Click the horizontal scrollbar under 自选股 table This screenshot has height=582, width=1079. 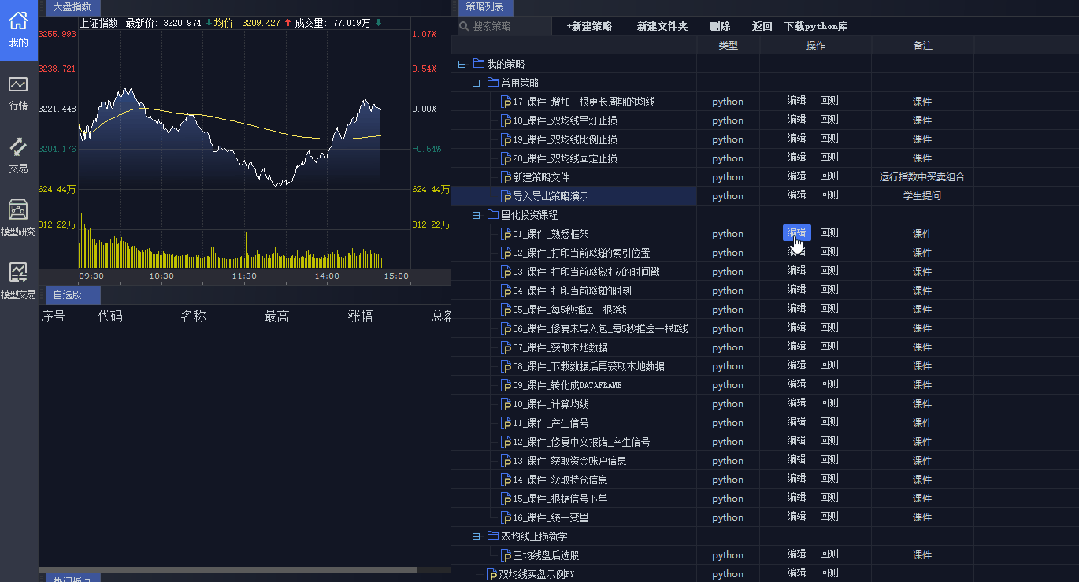(x=228, y=570)
